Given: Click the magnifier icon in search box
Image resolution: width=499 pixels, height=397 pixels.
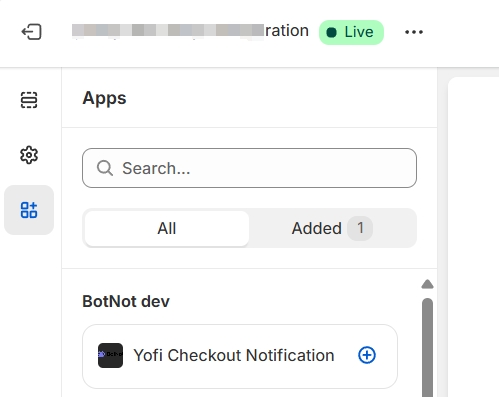Looking at the screenshot, I should [x=105, y=168].
